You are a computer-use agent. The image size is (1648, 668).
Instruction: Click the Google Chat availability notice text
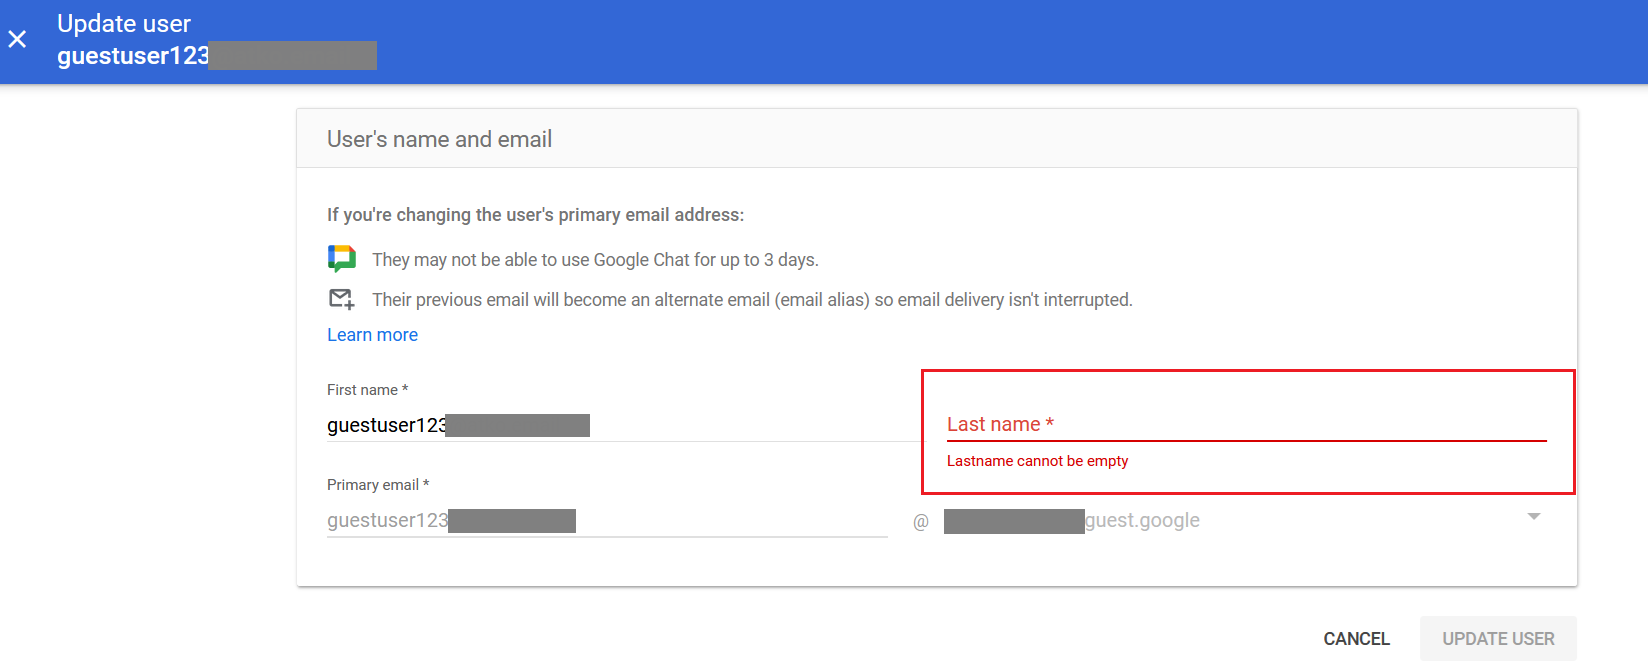tap(595, 260)
